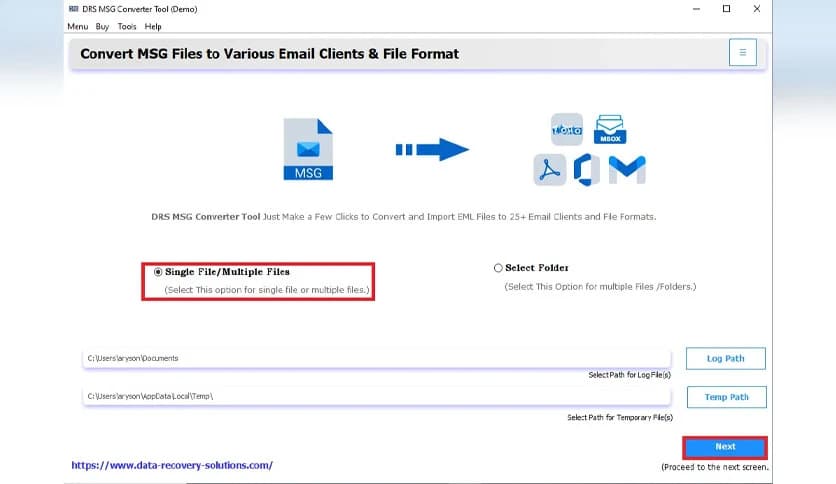836x484 pixels.
Task: Maximize the DRS MSG Converter window
Action: point(726,9)
